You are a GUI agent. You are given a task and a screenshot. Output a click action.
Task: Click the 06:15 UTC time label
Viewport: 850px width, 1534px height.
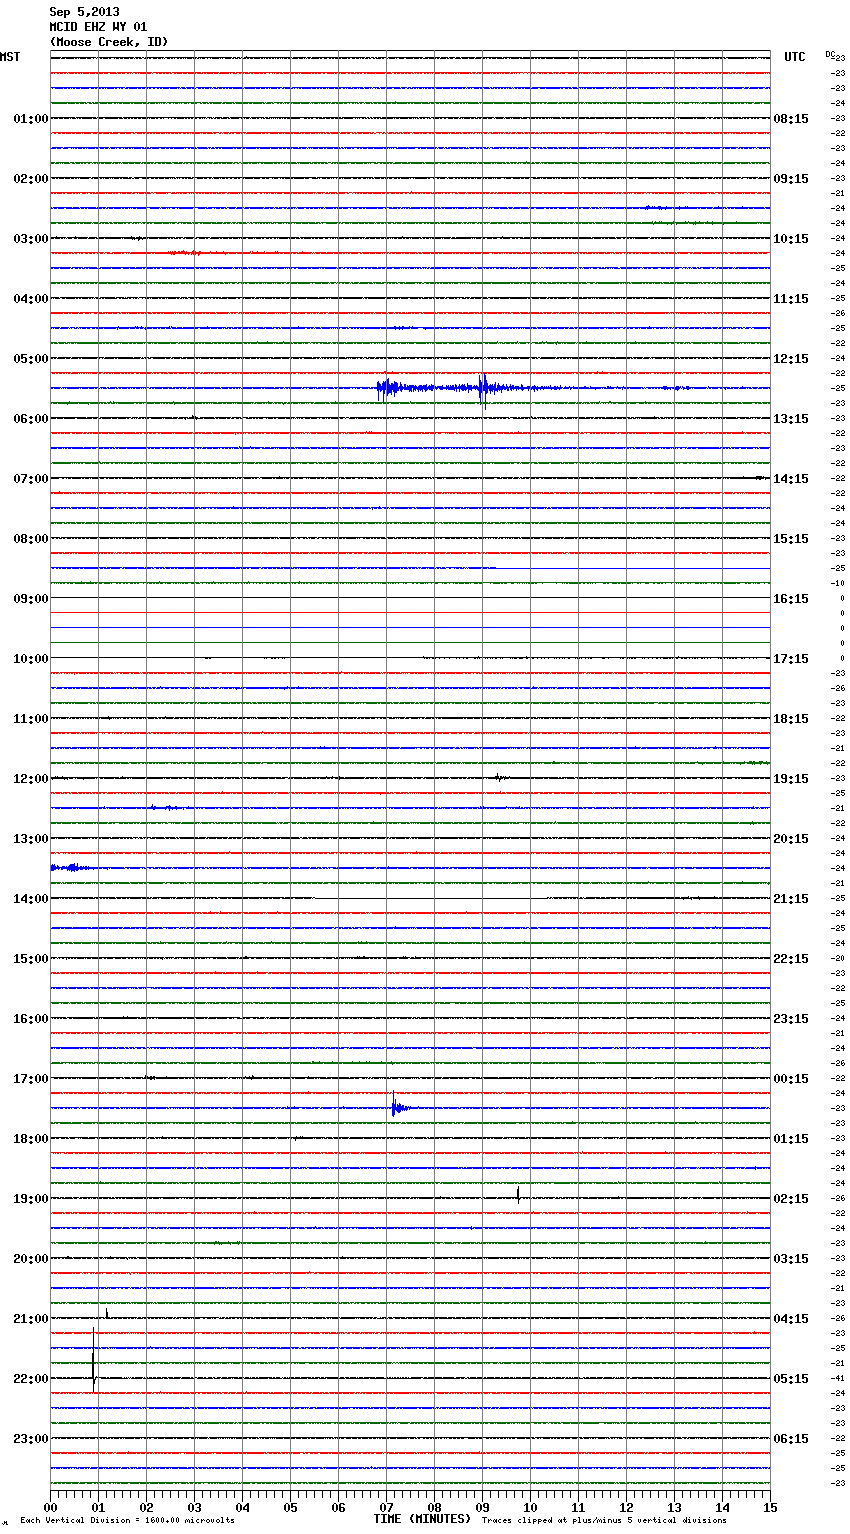791,1439
